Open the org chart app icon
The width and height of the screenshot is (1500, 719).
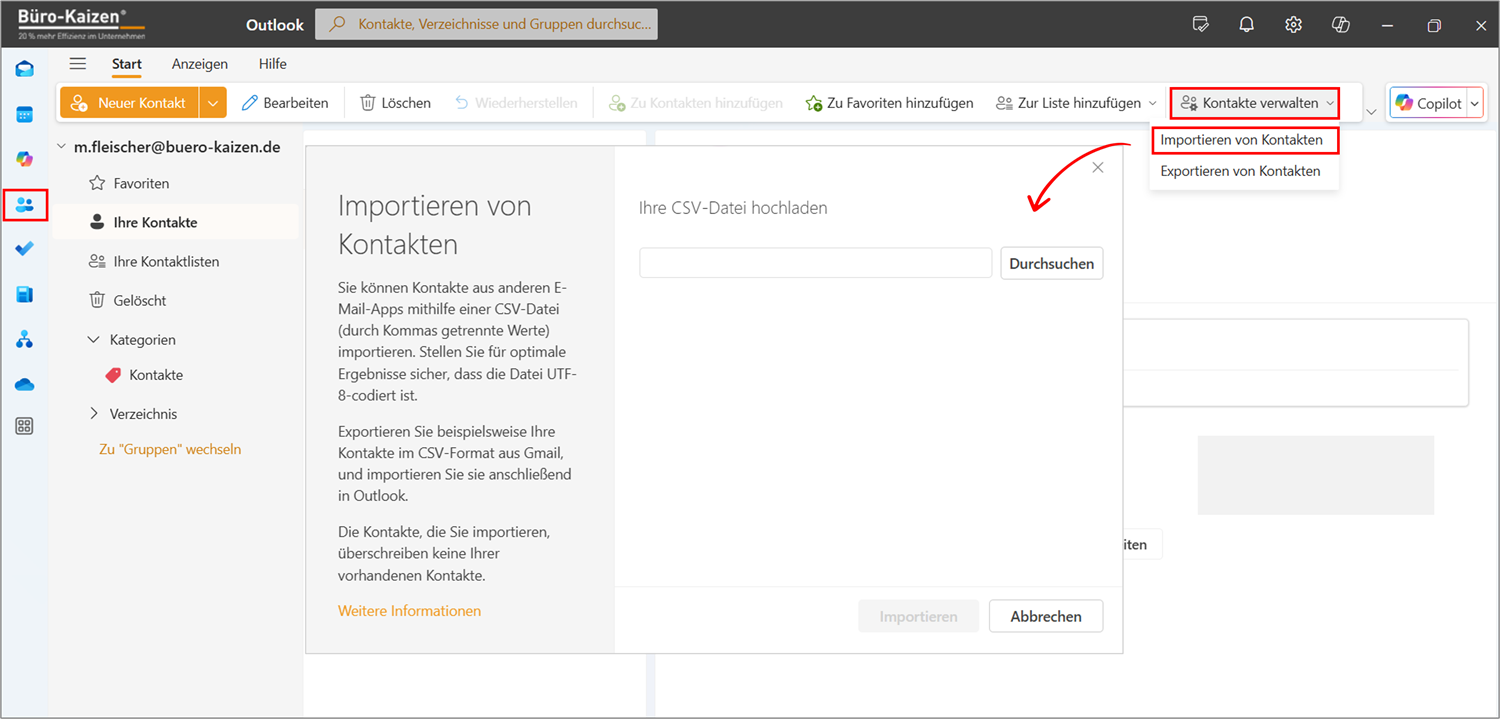click(25, 340)
